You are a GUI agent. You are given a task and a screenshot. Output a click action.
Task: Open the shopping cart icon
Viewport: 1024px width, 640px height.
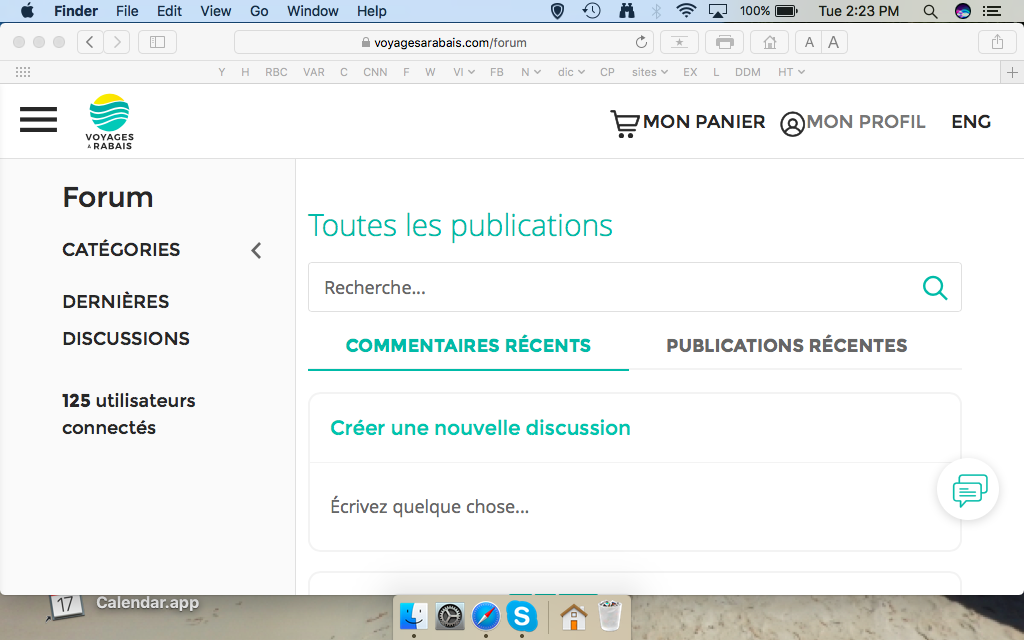click(x=624, y=123)
